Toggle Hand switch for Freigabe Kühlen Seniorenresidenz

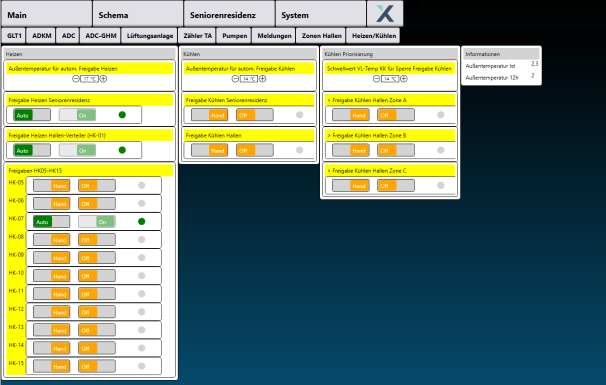(209, 115)
